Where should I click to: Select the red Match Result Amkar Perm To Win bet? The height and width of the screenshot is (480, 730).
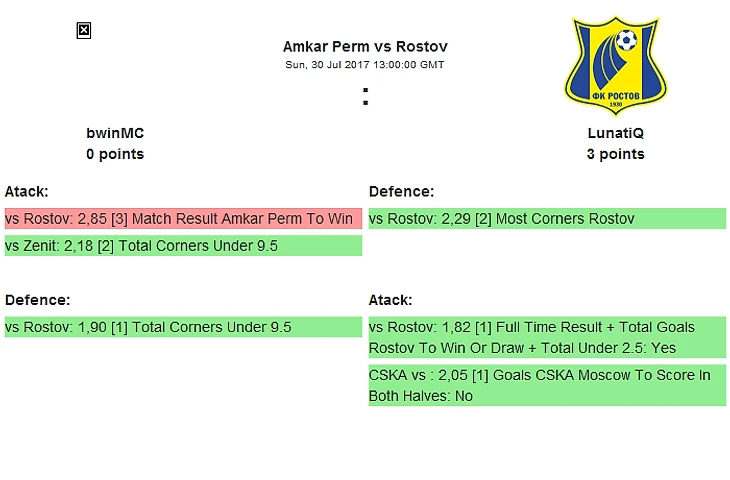tap(183, 218)
